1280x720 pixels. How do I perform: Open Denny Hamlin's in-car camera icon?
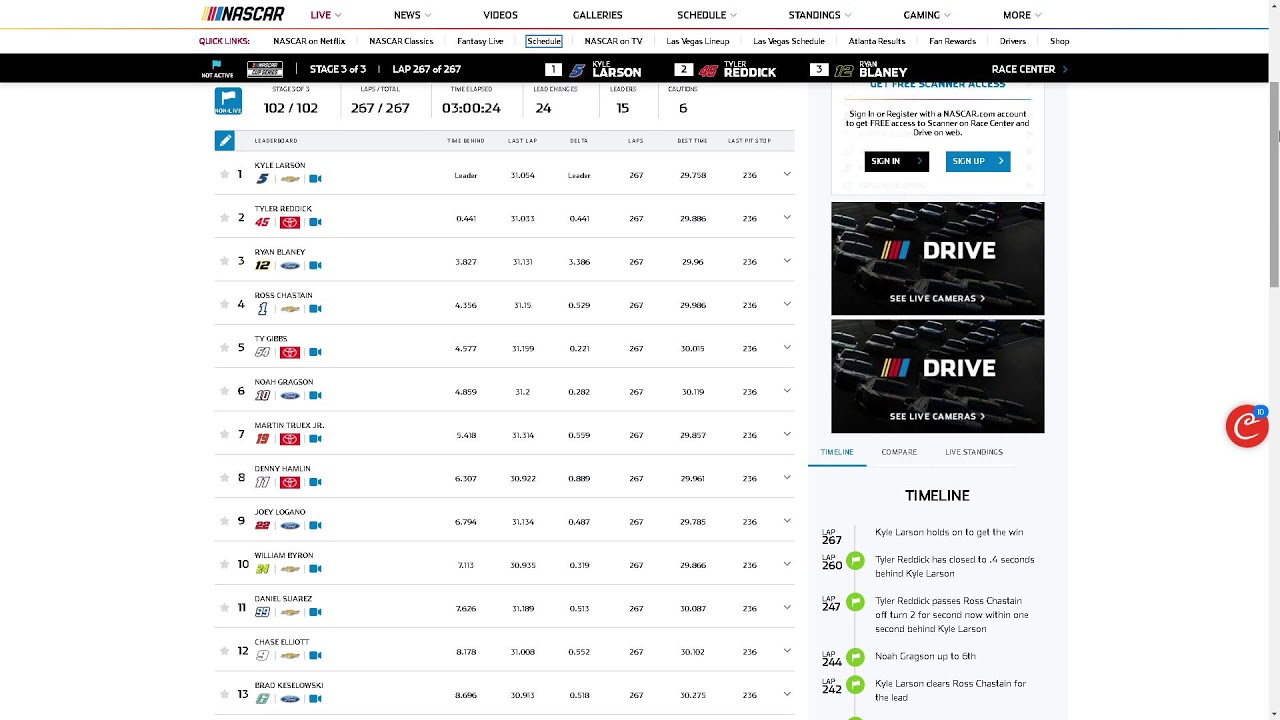[315, 482]
